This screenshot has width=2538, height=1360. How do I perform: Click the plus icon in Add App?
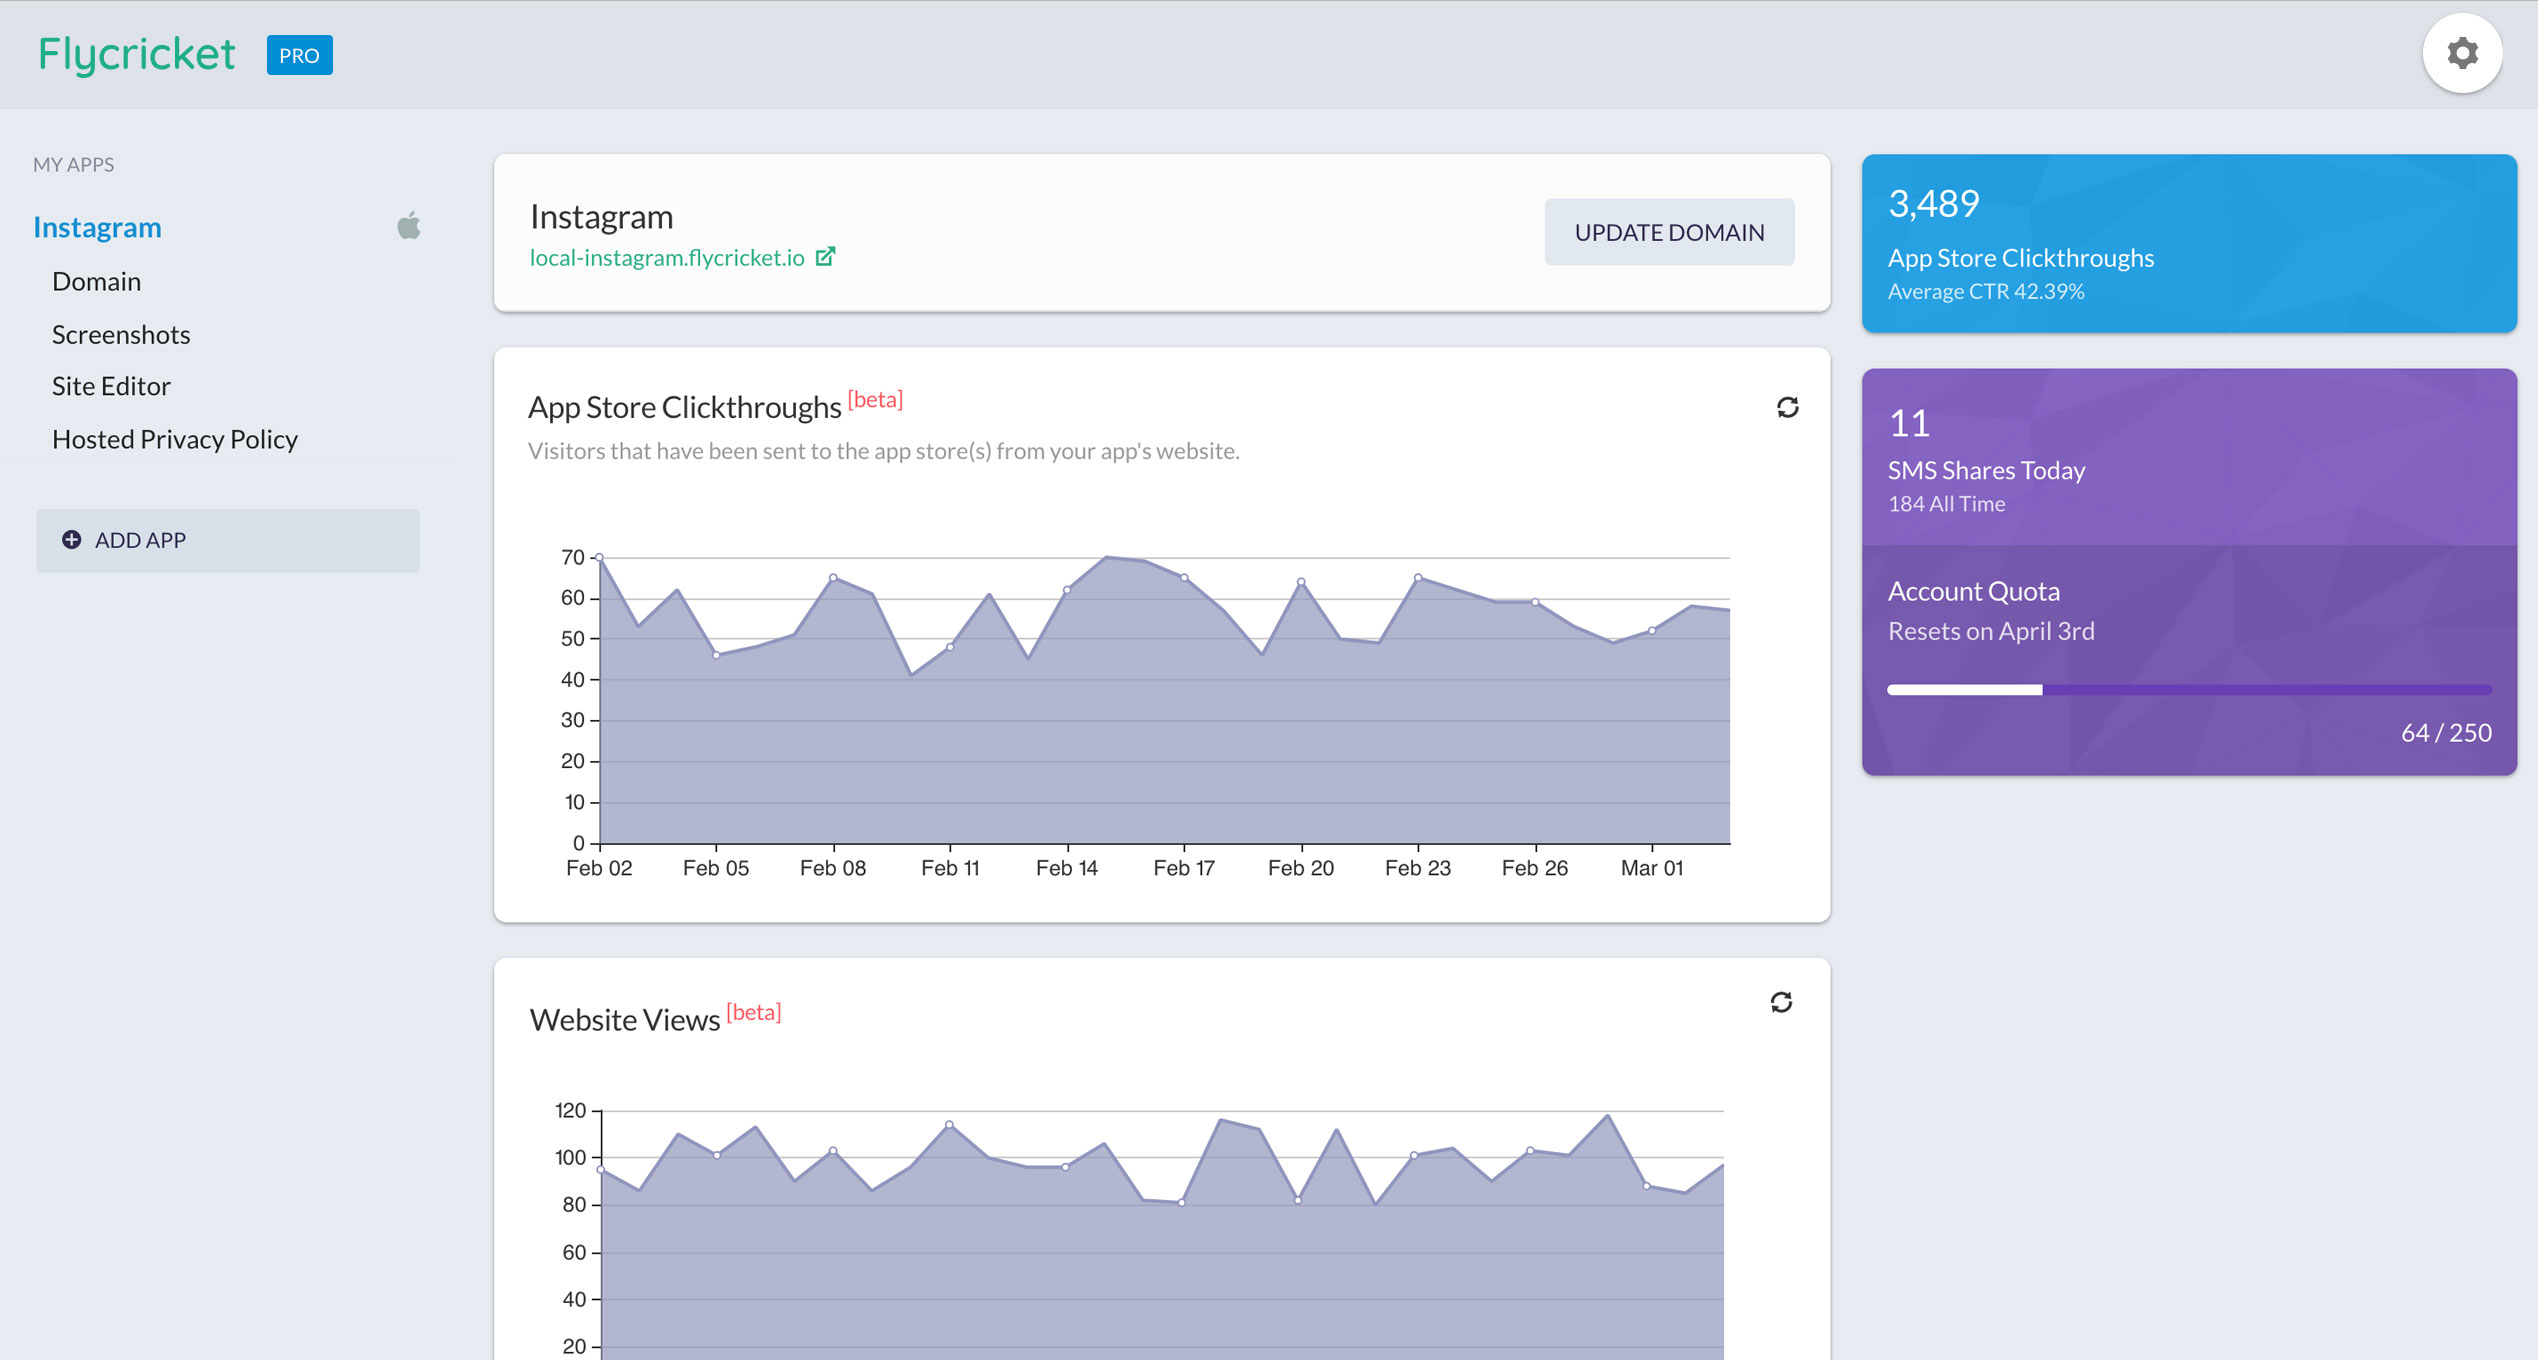click(71, 540)
